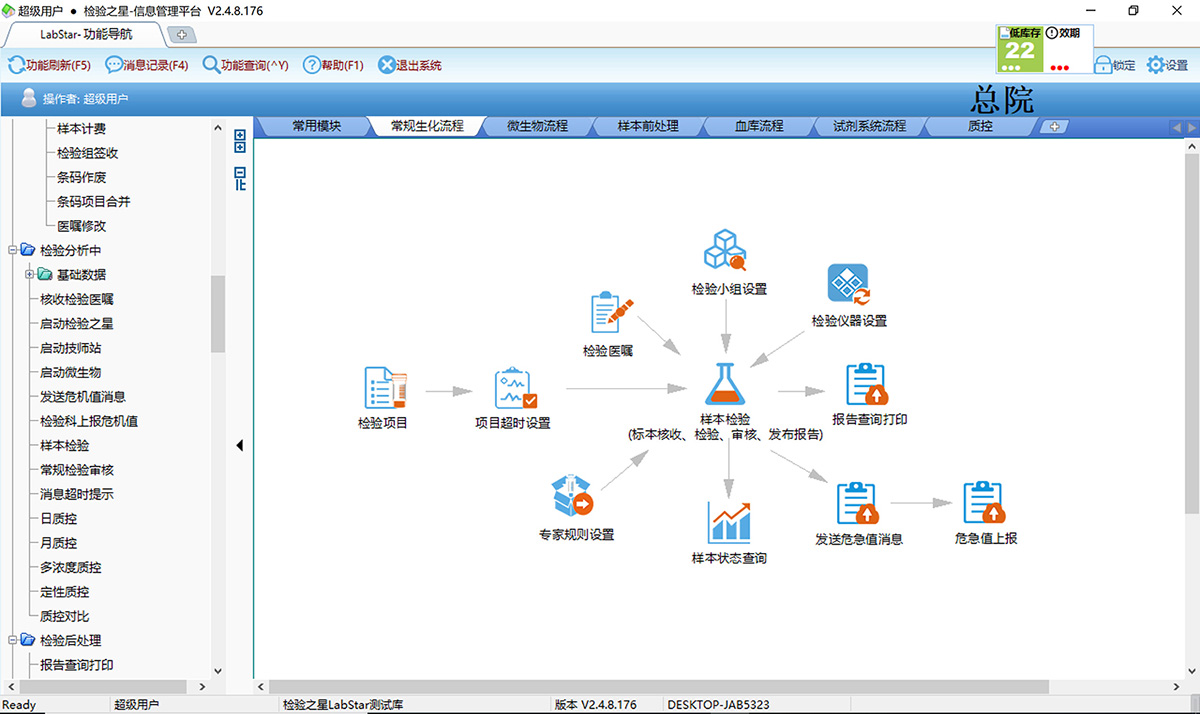The width and height of the screenshot is (1200, 714).
Task: Switch to the 样本前处理 tab
Action: pos(648,126)
